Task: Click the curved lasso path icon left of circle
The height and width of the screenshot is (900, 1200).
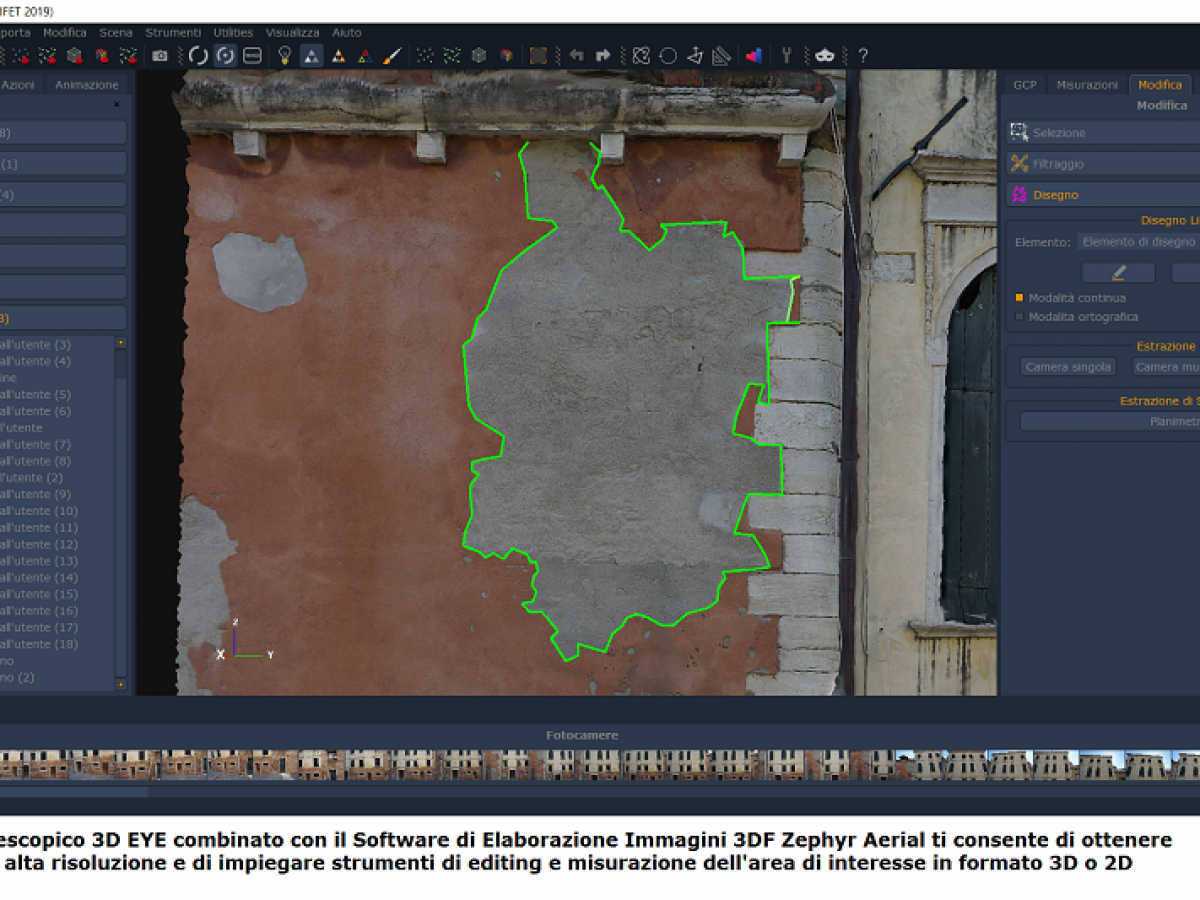Action: (x=641, y=55)
